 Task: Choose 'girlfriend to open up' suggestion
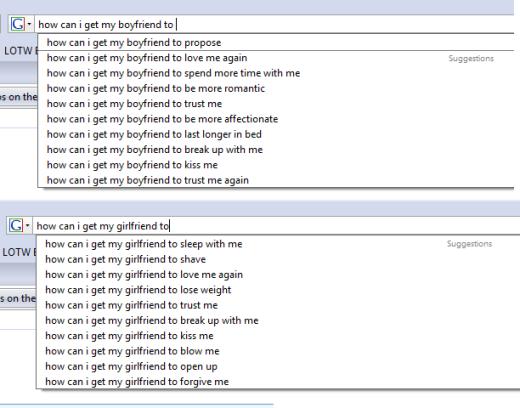click(x=278, y=366)
